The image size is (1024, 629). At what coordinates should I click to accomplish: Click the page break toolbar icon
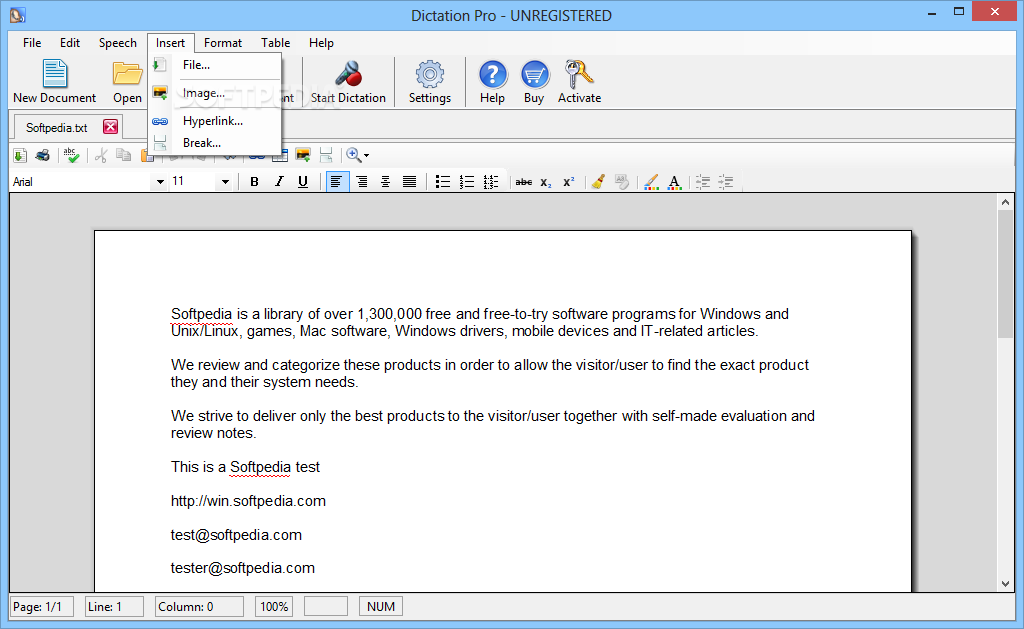[x=327, y=155]
